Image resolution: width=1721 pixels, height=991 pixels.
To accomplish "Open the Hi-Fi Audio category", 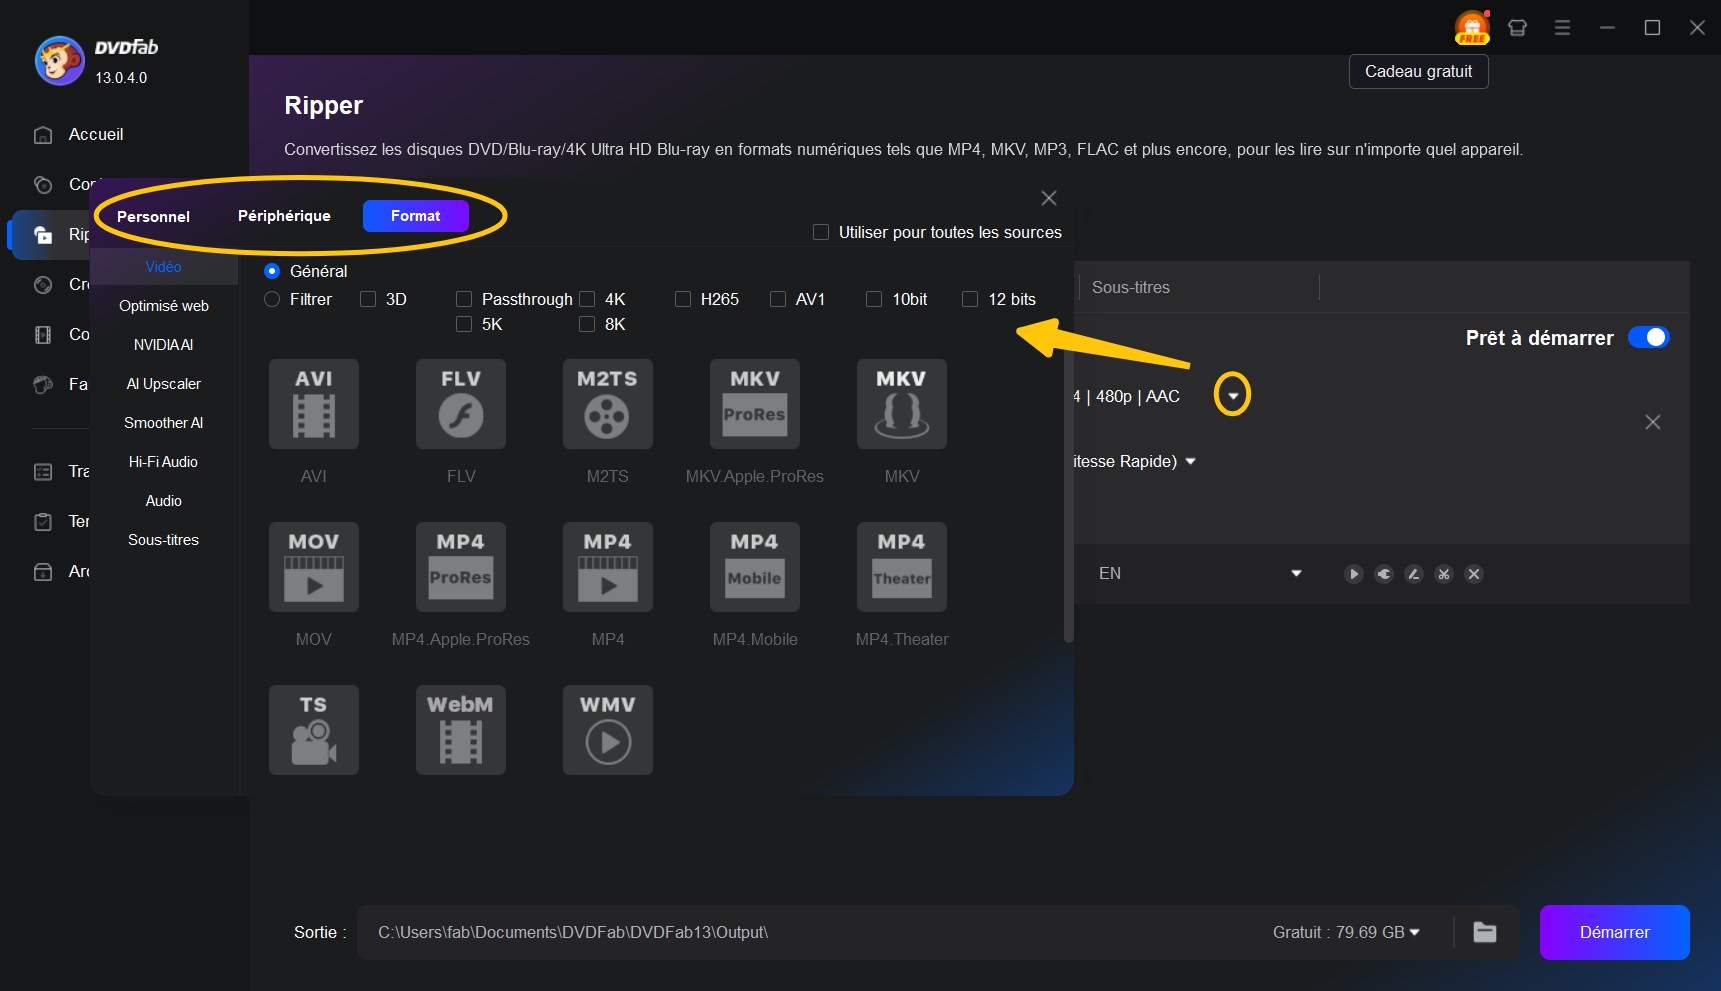I will pos(163,462).
